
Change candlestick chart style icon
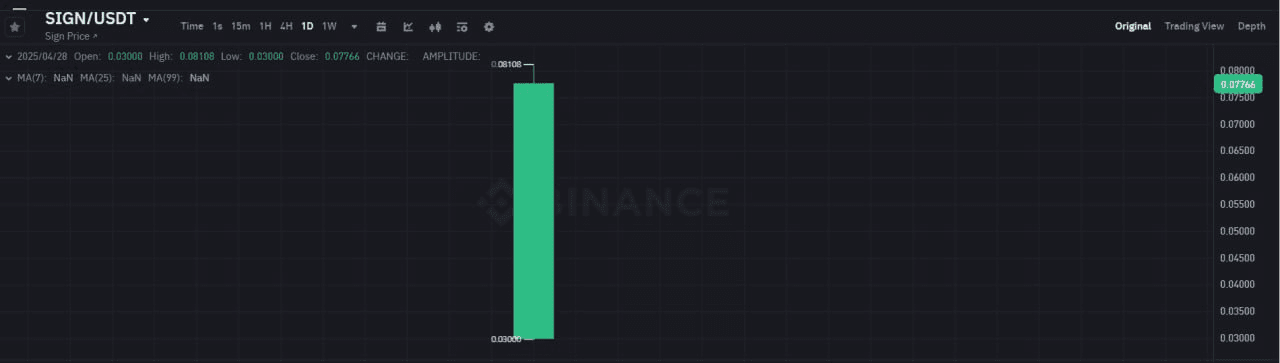point(435,27)
